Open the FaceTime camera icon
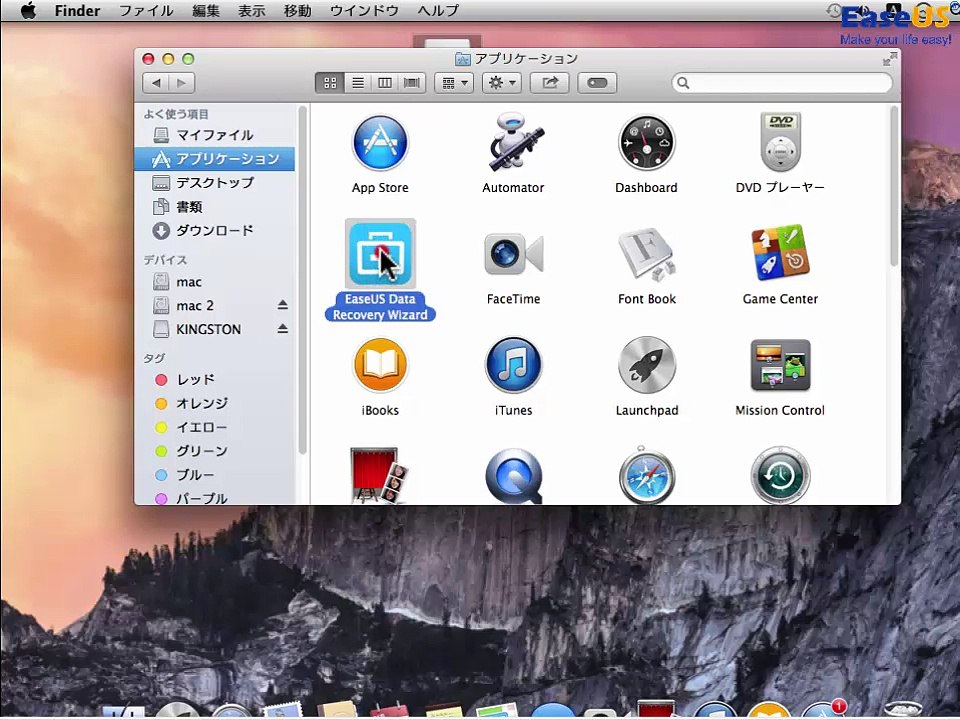Screen dimensions: 960x720 [513, 253]
